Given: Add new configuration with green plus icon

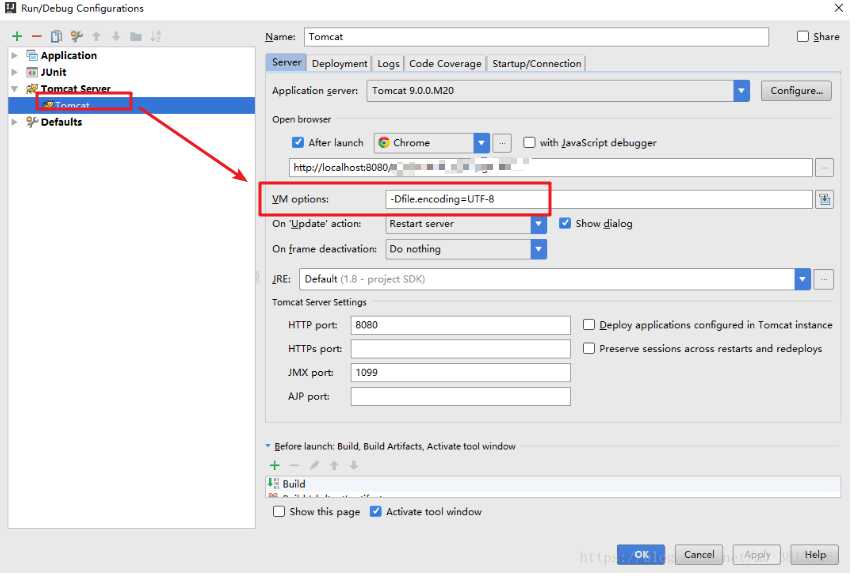Looking at the screenshot, I should click(x=17, y=36).
